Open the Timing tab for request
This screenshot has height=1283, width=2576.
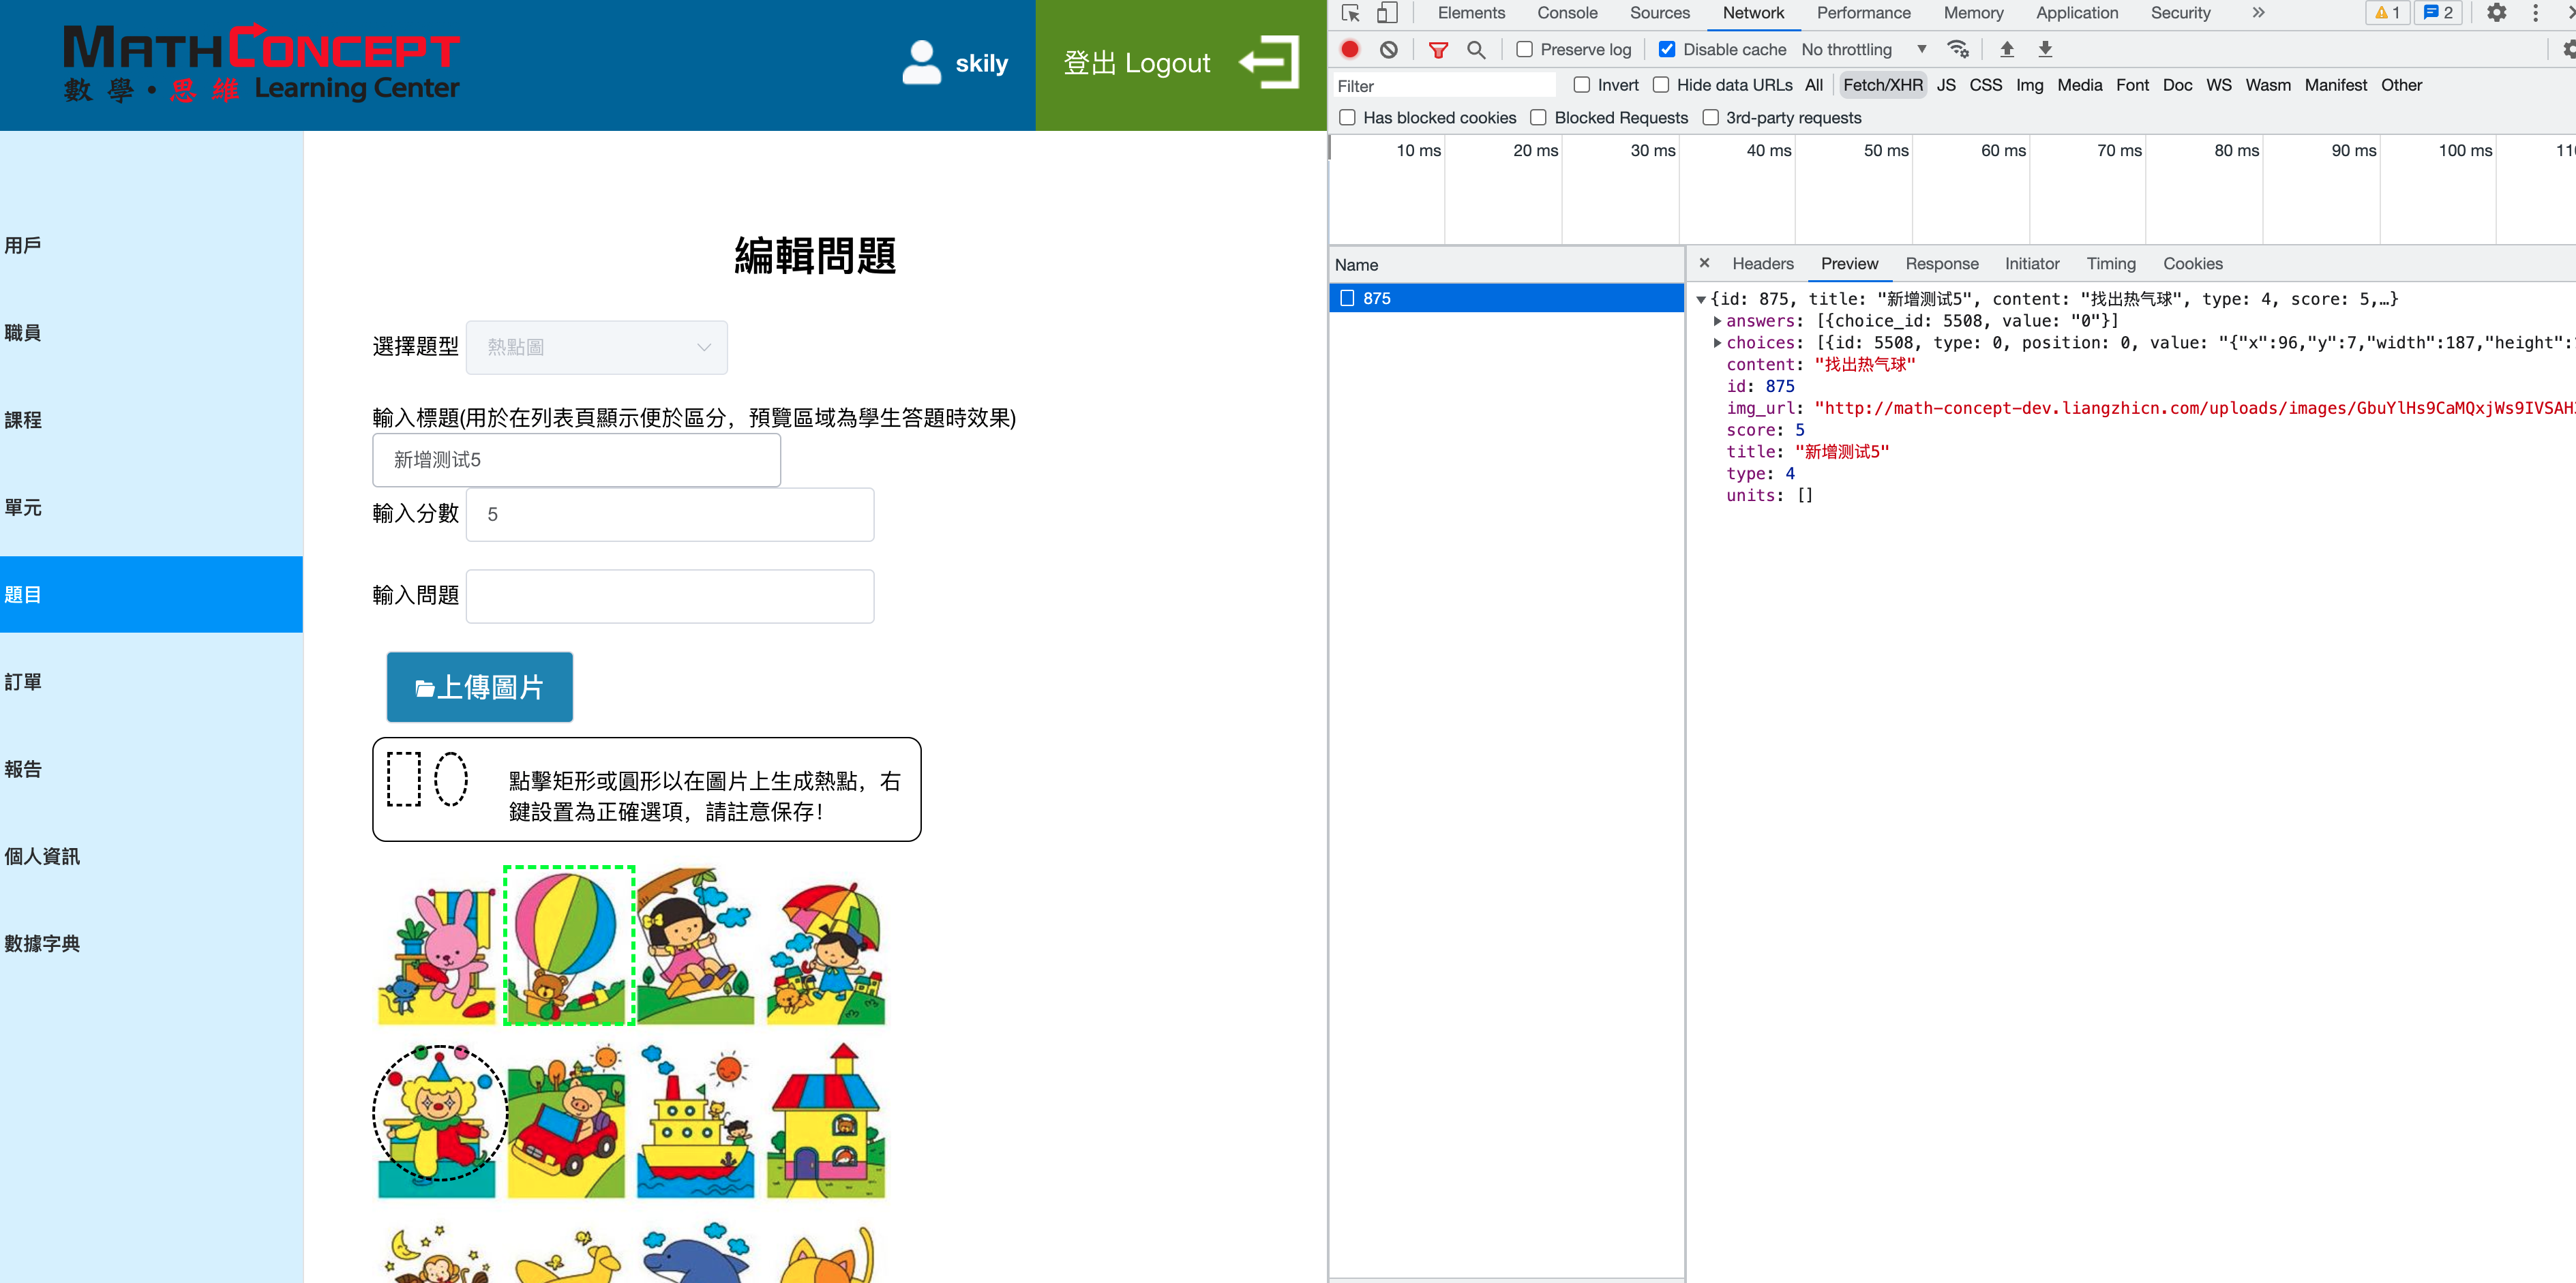coord(2110,263)
